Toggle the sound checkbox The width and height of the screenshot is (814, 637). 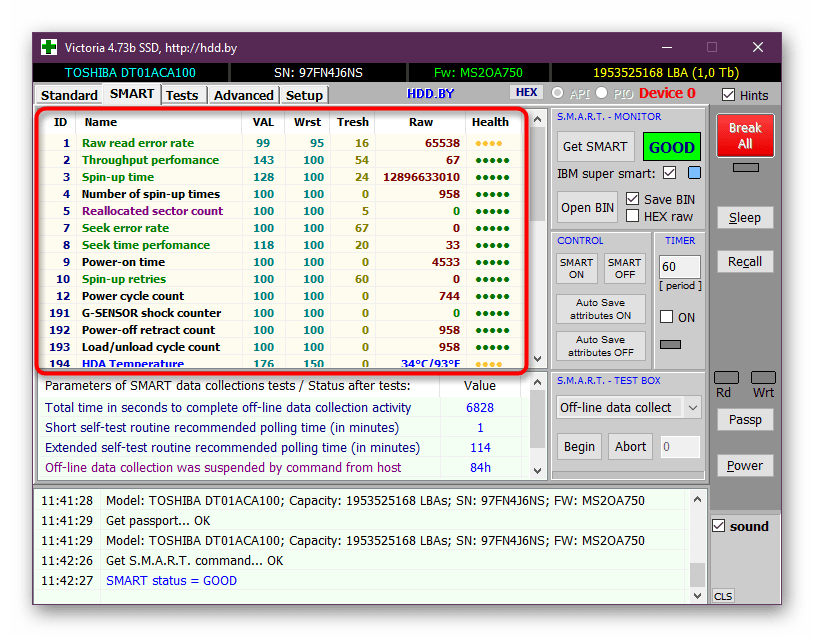click(x=718, y=526)
